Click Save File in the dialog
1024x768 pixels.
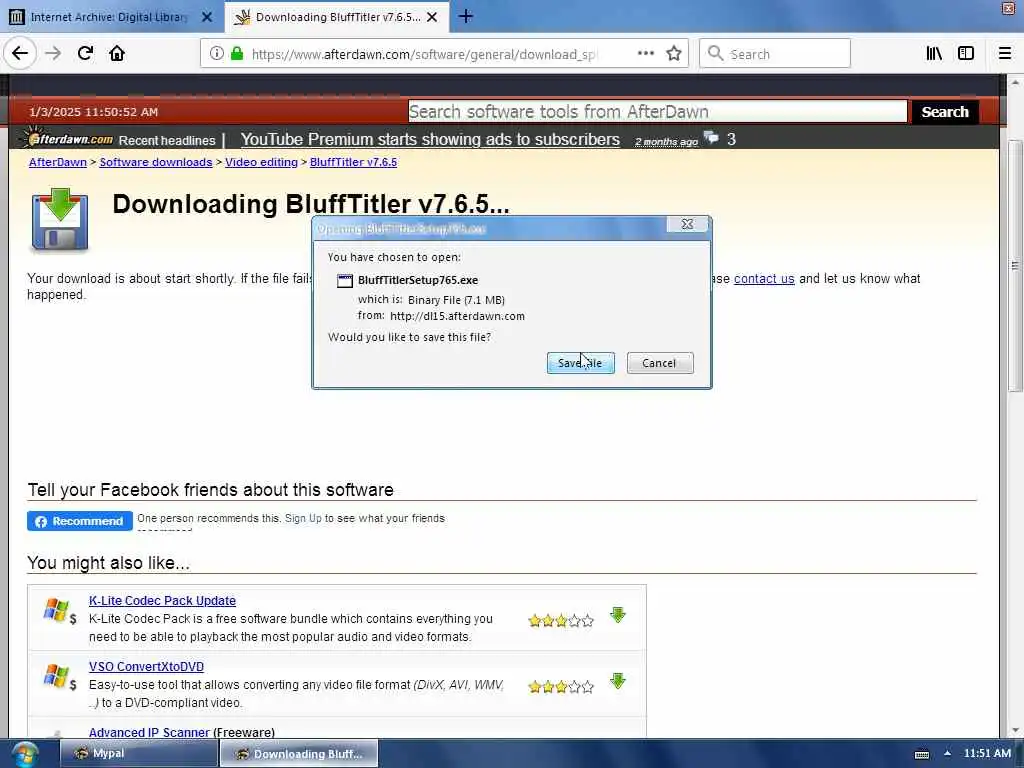(x=581, y=363)
